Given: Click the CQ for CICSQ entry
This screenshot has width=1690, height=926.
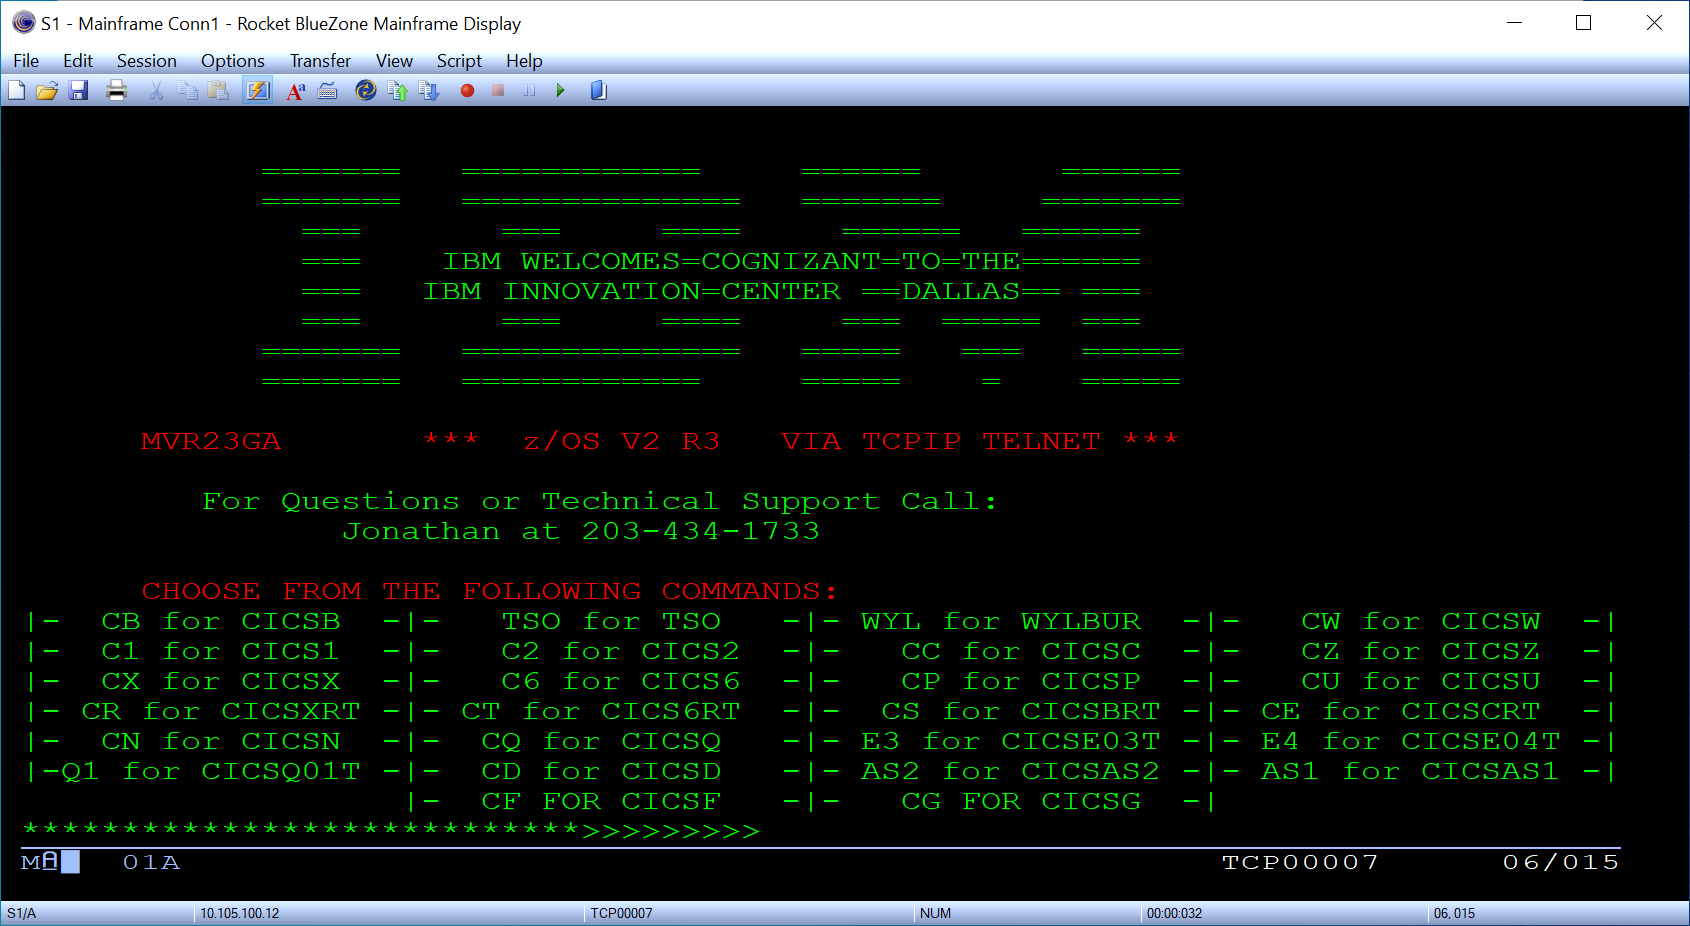Looking at the screenshot, I should [601, 742].
